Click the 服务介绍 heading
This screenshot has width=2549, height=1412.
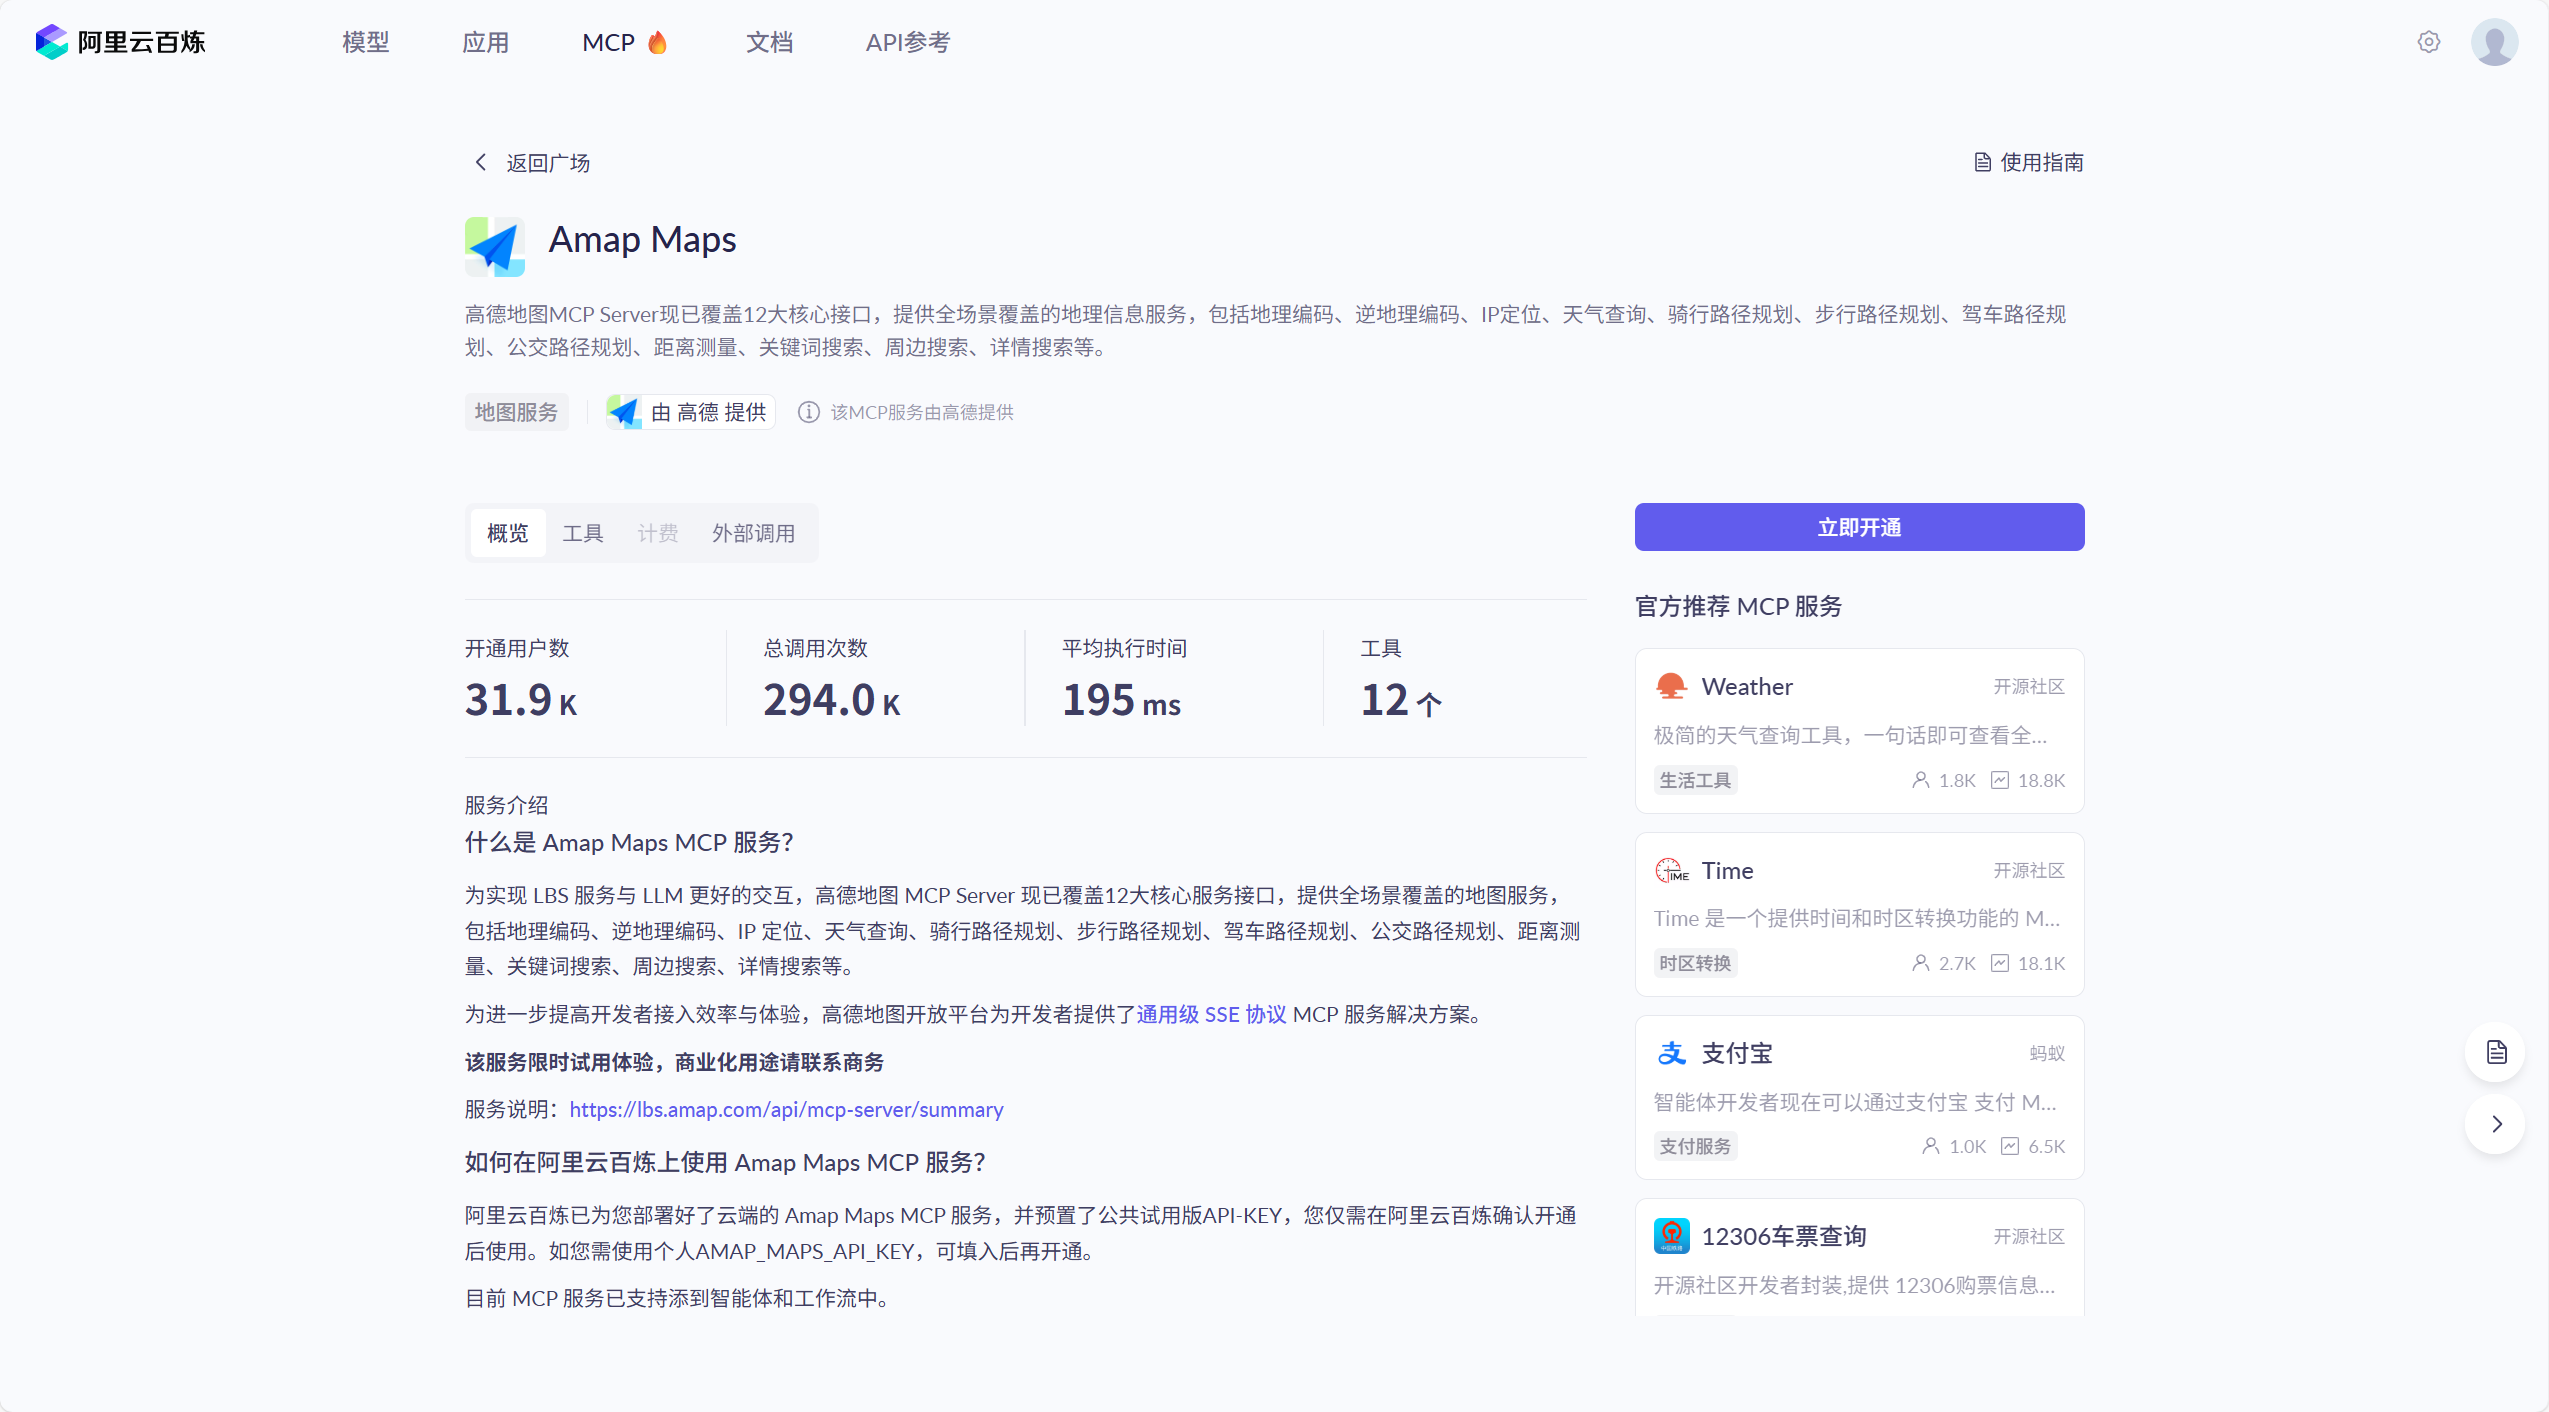click(x=506, y=805)
